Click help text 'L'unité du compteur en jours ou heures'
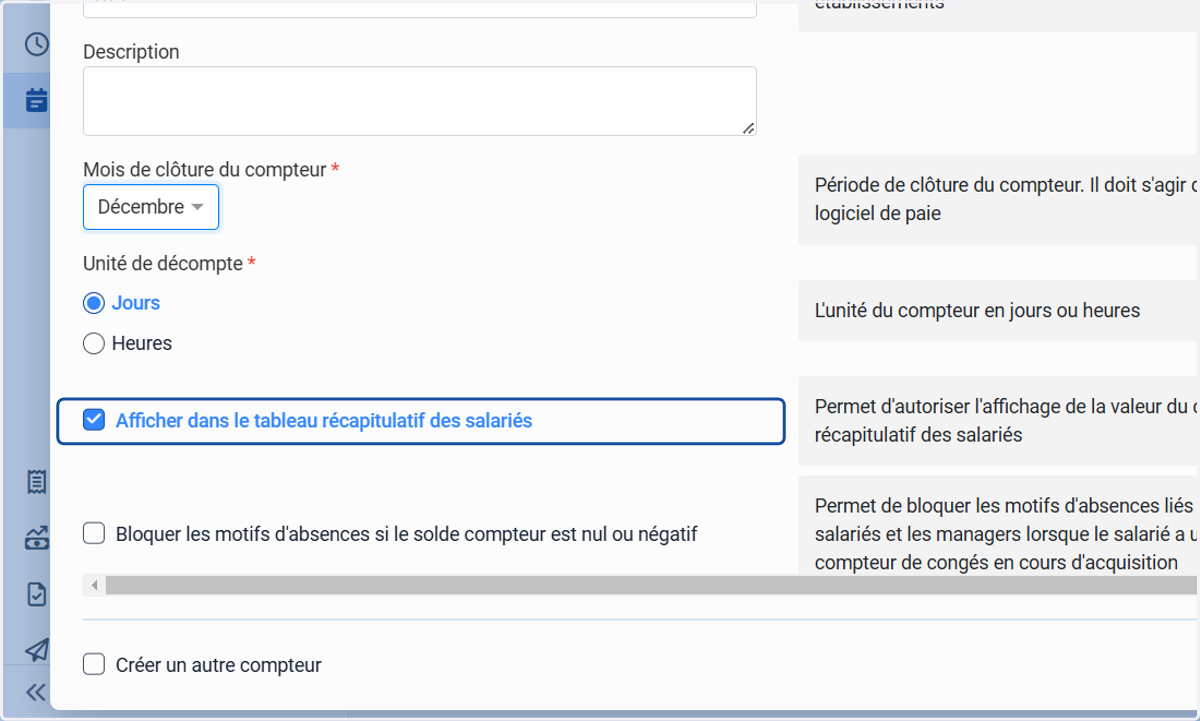Image resolution: width=1200 pixels, height=721 pixels. tap(978, 310)
